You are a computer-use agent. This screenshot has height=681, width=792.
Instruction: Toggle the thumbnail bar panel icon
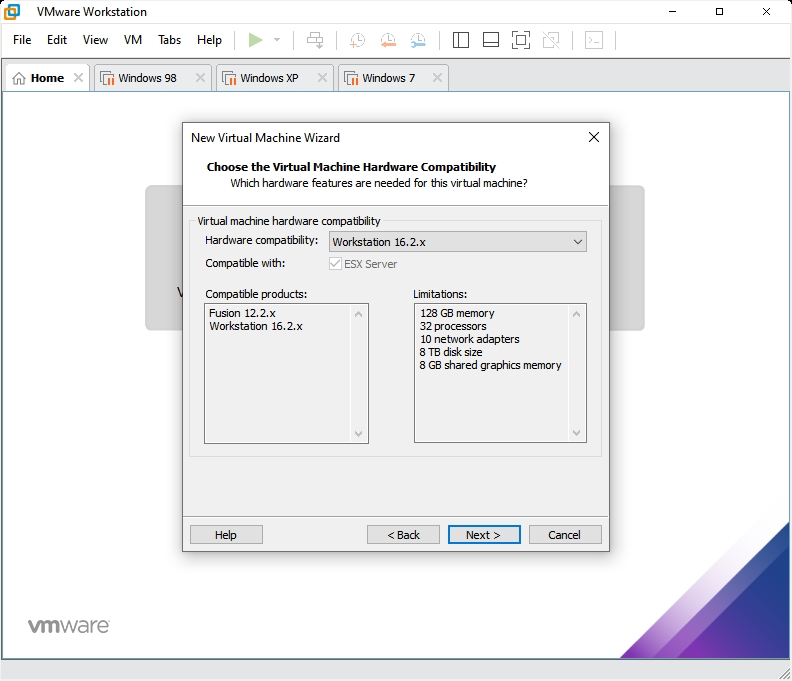(x=491, y=40)
